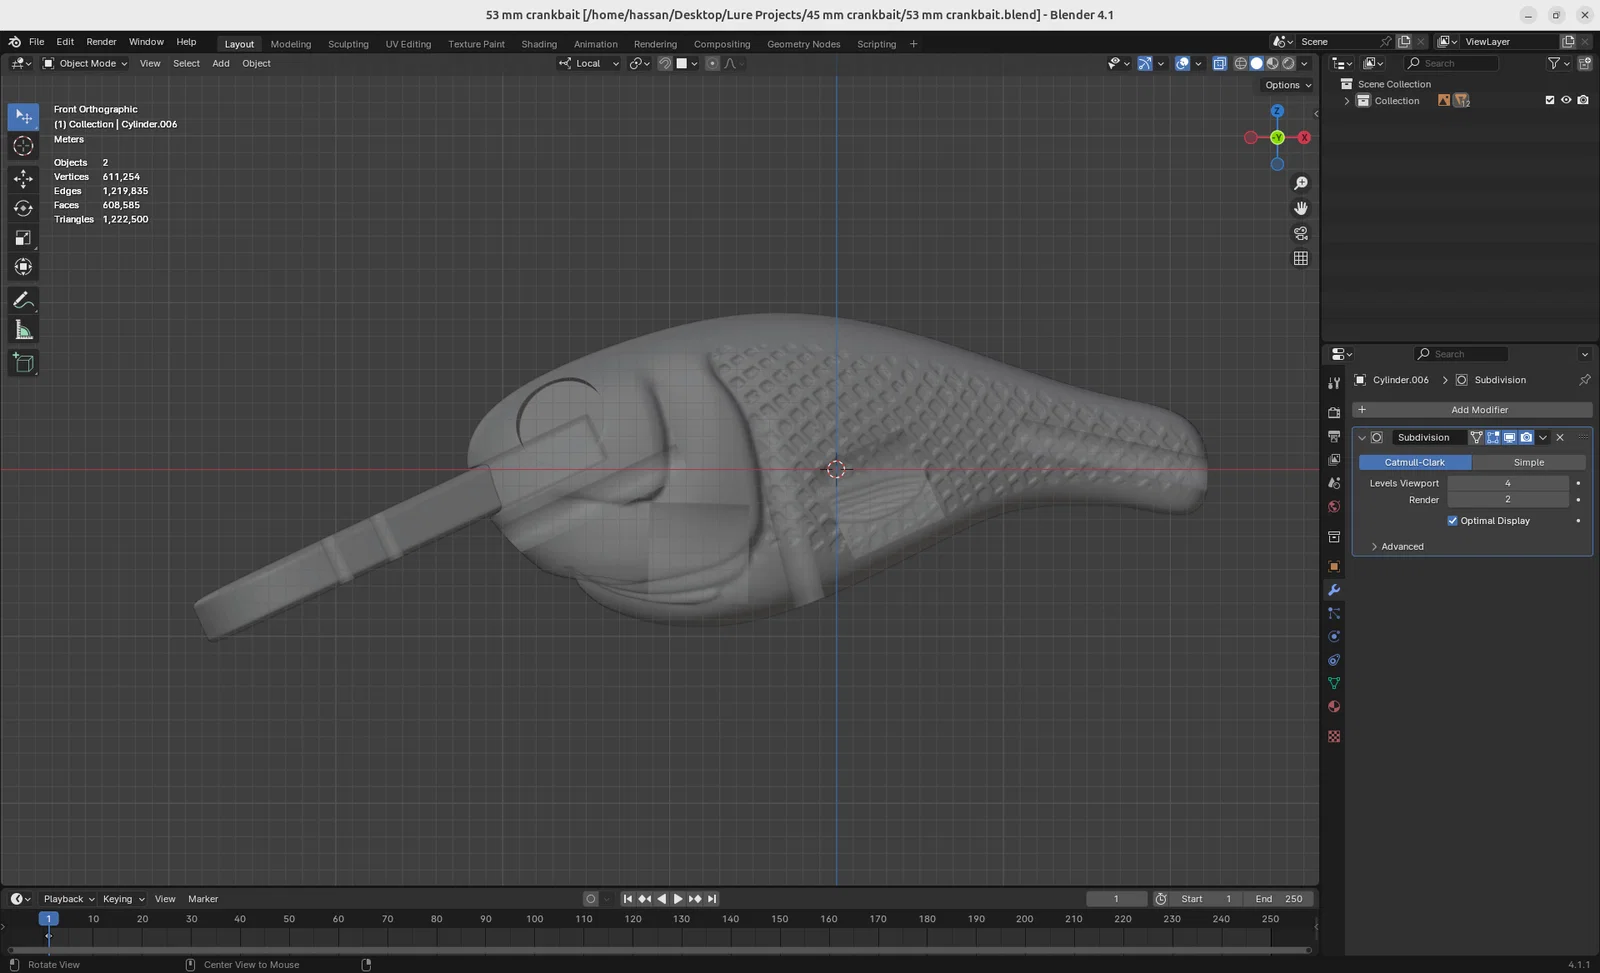
Task: Open the Local transform orientation dropdown
Action: pyautogui.click(x=590, y=63)
